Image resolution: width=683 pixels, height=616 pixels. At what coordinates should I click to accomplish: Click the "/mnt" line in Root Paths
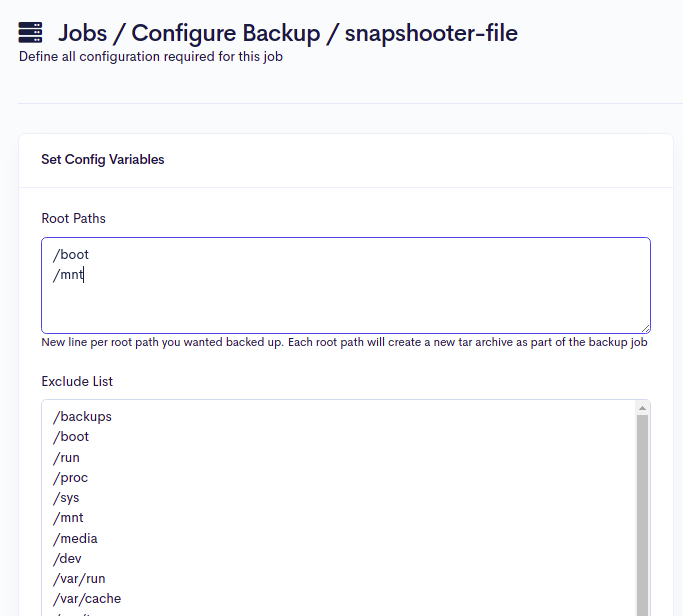[68, 275]
